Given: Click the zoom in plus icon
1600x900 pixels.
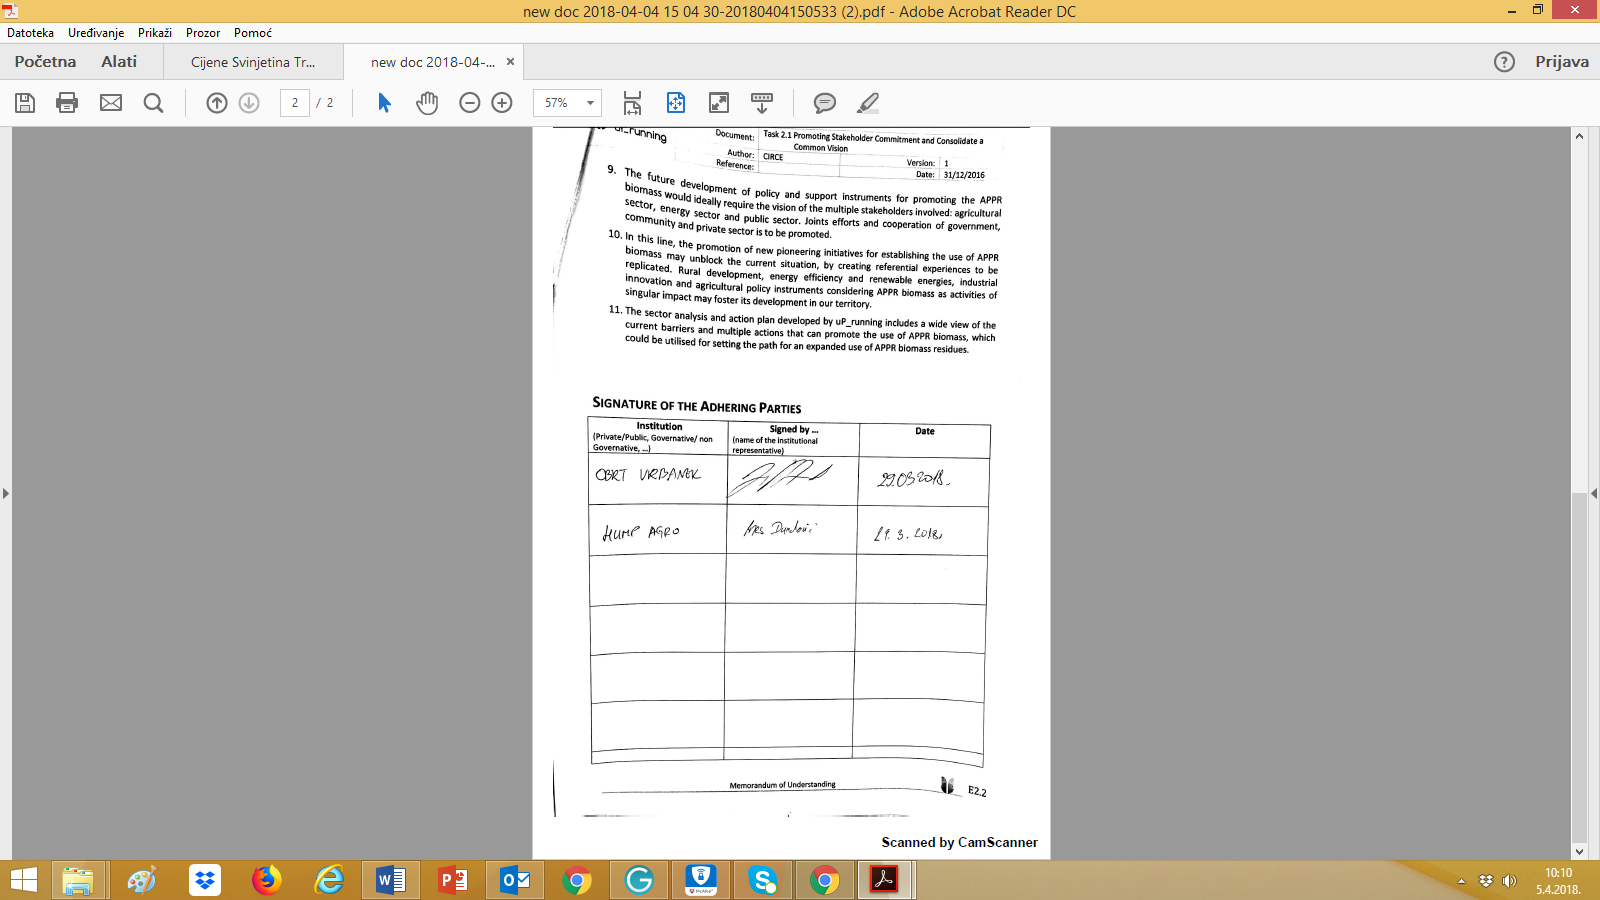Looking at the screenshot, I should [x=502, y=103].
